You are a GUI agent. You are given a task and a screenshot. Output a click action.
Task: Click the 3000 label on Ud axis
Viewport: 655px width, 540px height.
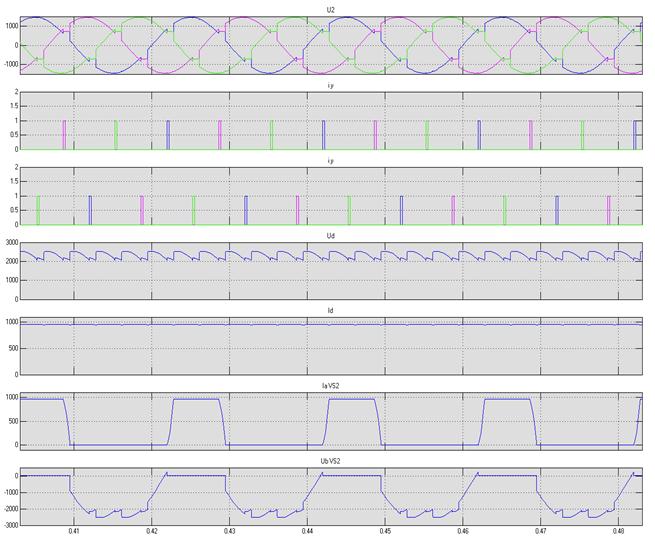click(13, 243)
